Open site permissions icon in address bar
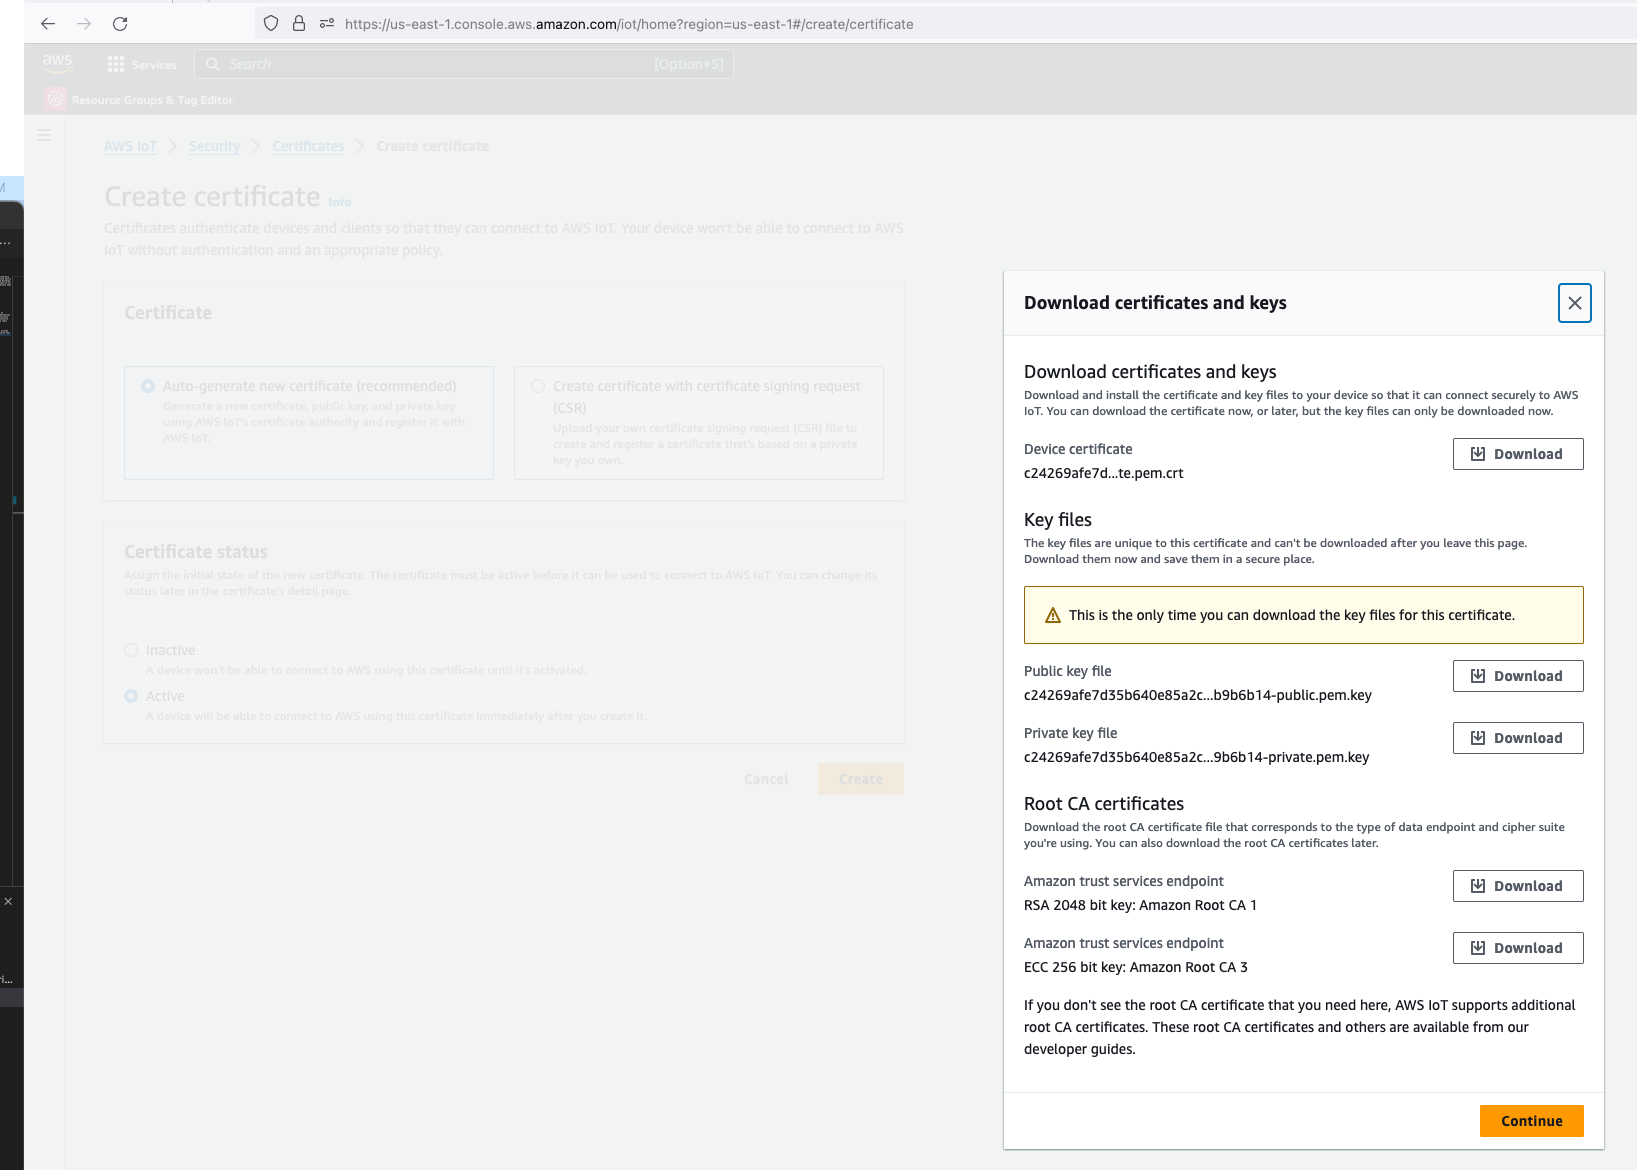1637x1170 pixels. pyautogui.click(x=326, y=23)
